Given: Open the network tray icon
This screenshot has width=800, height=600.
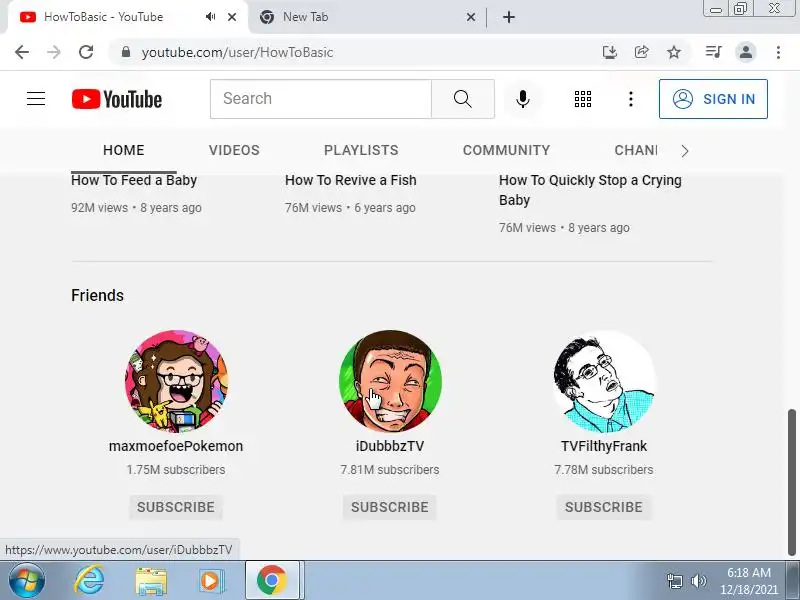Looking at the screenshot, I should (675, 581).
